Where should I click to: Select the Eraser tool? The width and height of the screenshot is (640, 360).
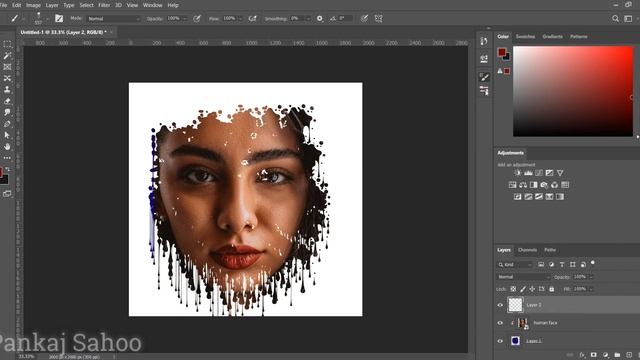[x=7, y=101]
